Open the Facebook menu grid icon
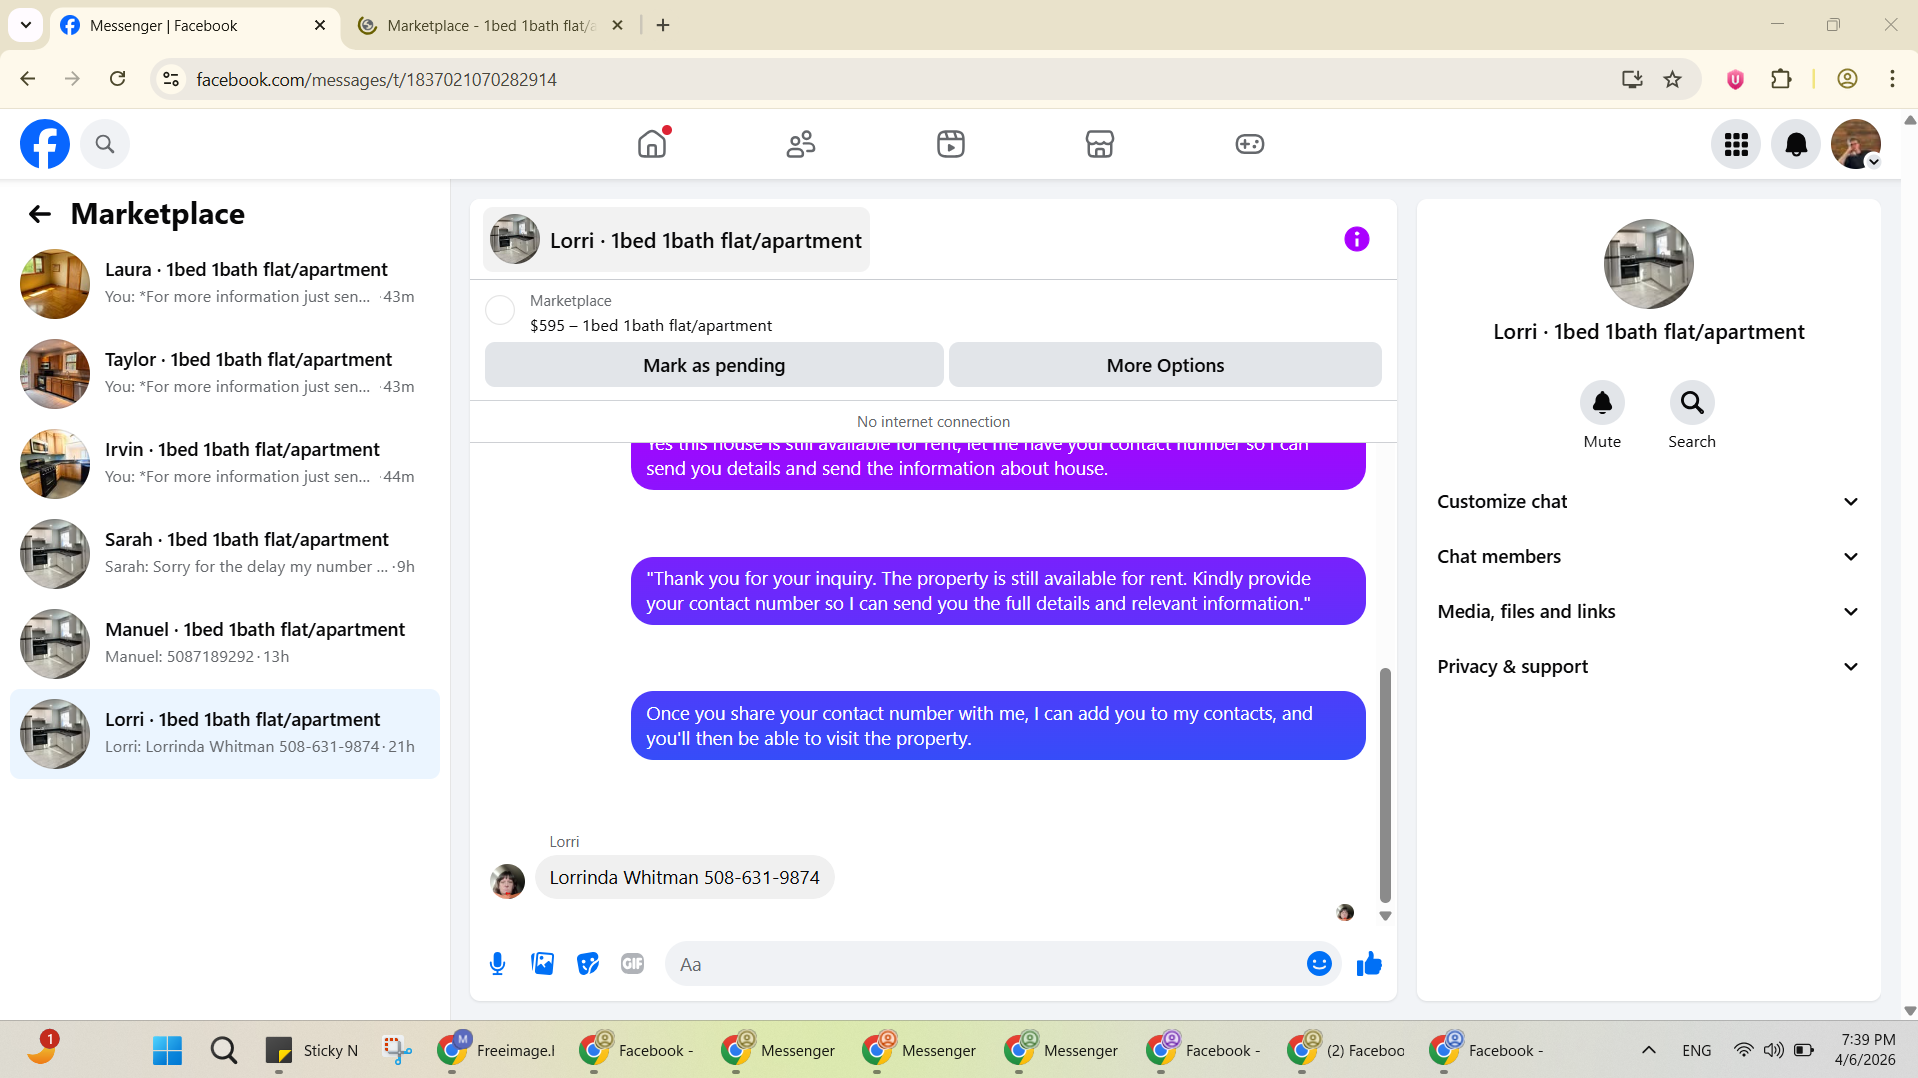The image size is (1918, 1078). click(1736, 145)
